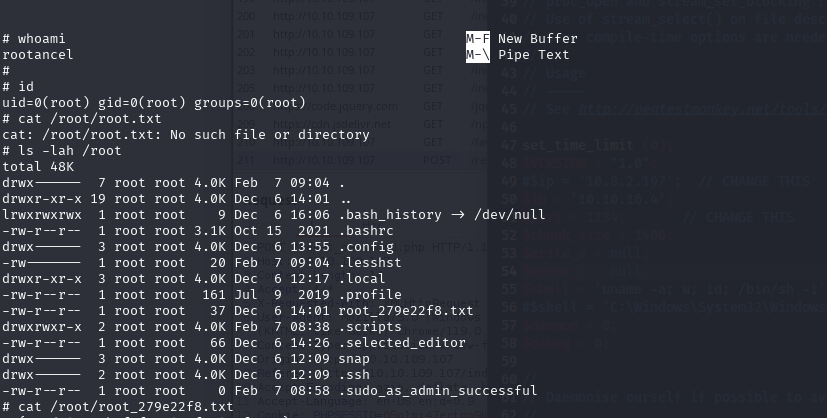This screenshot has width=827, height=418.
Task: Click the set_time_limit code line 47
Action: (598, 145)
